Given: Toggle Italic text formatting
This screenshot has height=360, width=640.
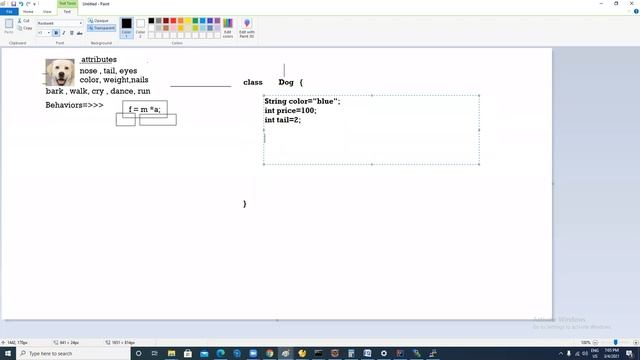Looking at the screenshot, I should point(64,33).
